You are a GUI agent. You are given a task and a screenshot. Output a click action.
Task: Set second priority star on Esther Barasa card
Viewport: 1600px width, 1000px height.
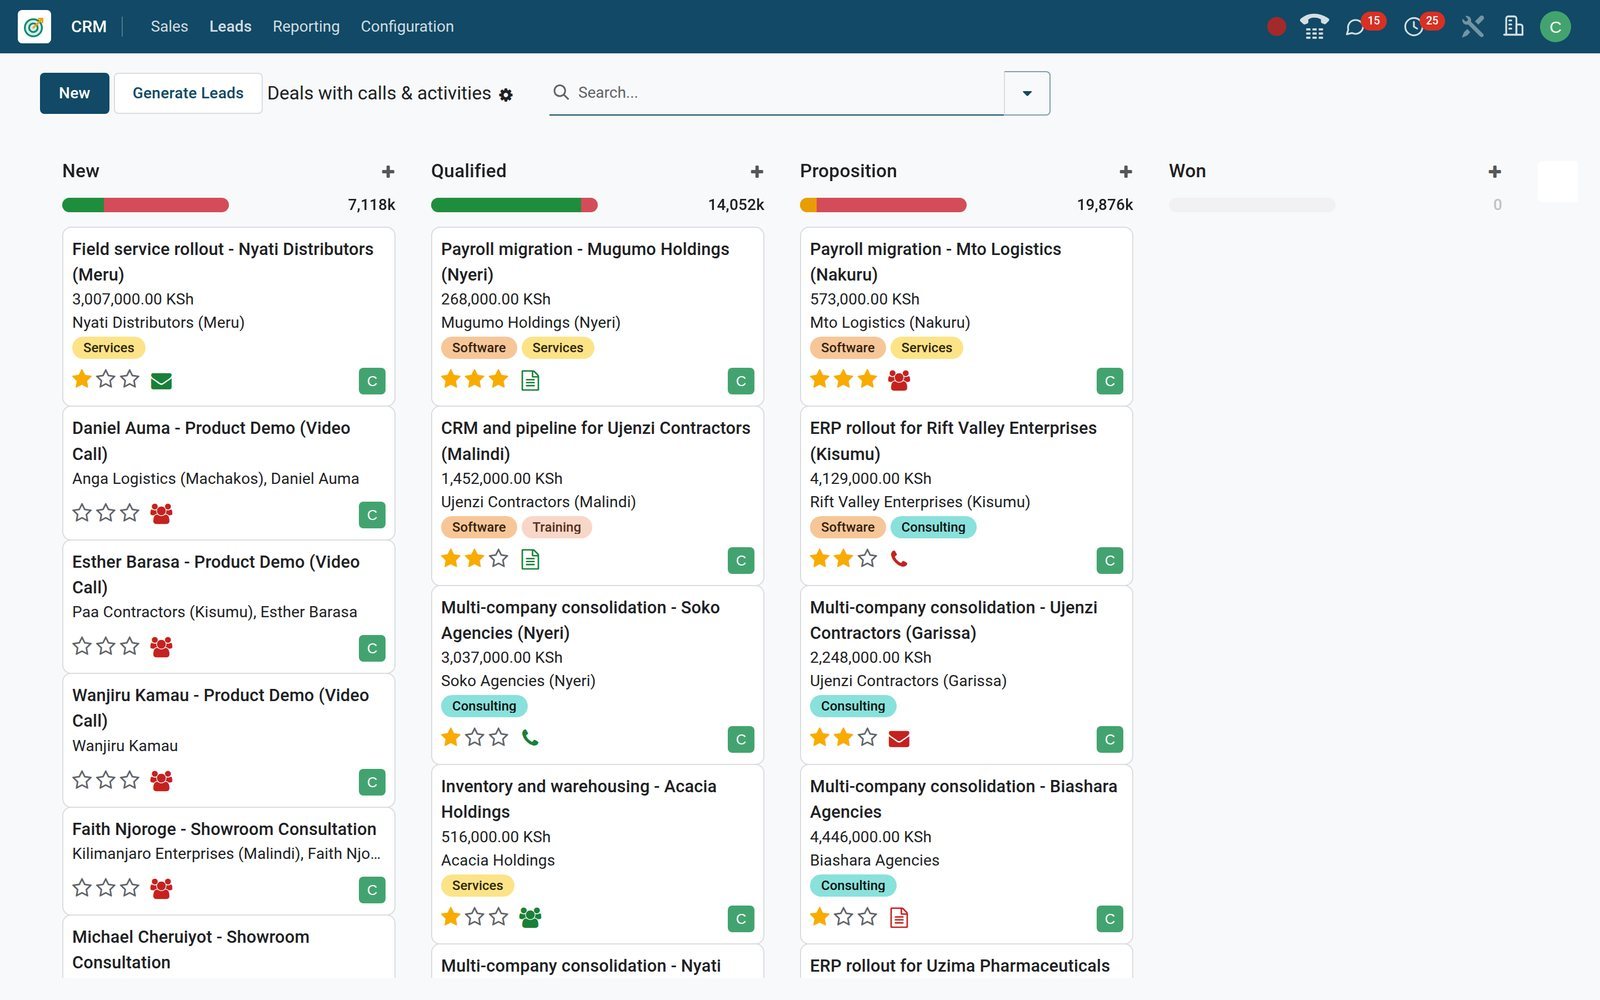[106, 646]
